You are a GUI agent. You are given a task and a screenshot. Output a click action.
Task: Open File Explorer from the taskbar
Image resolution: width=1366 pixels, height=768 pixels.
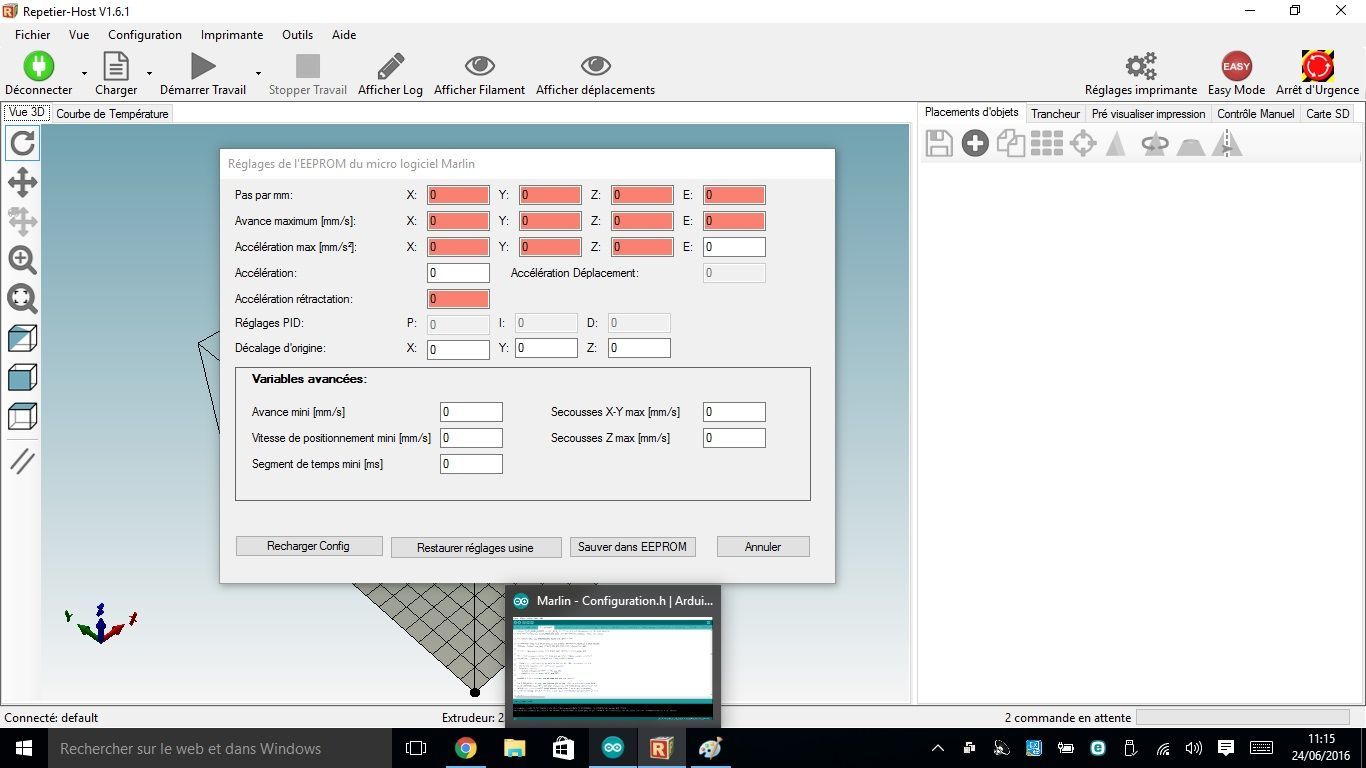pyautogui.click(x=514, y=748)
